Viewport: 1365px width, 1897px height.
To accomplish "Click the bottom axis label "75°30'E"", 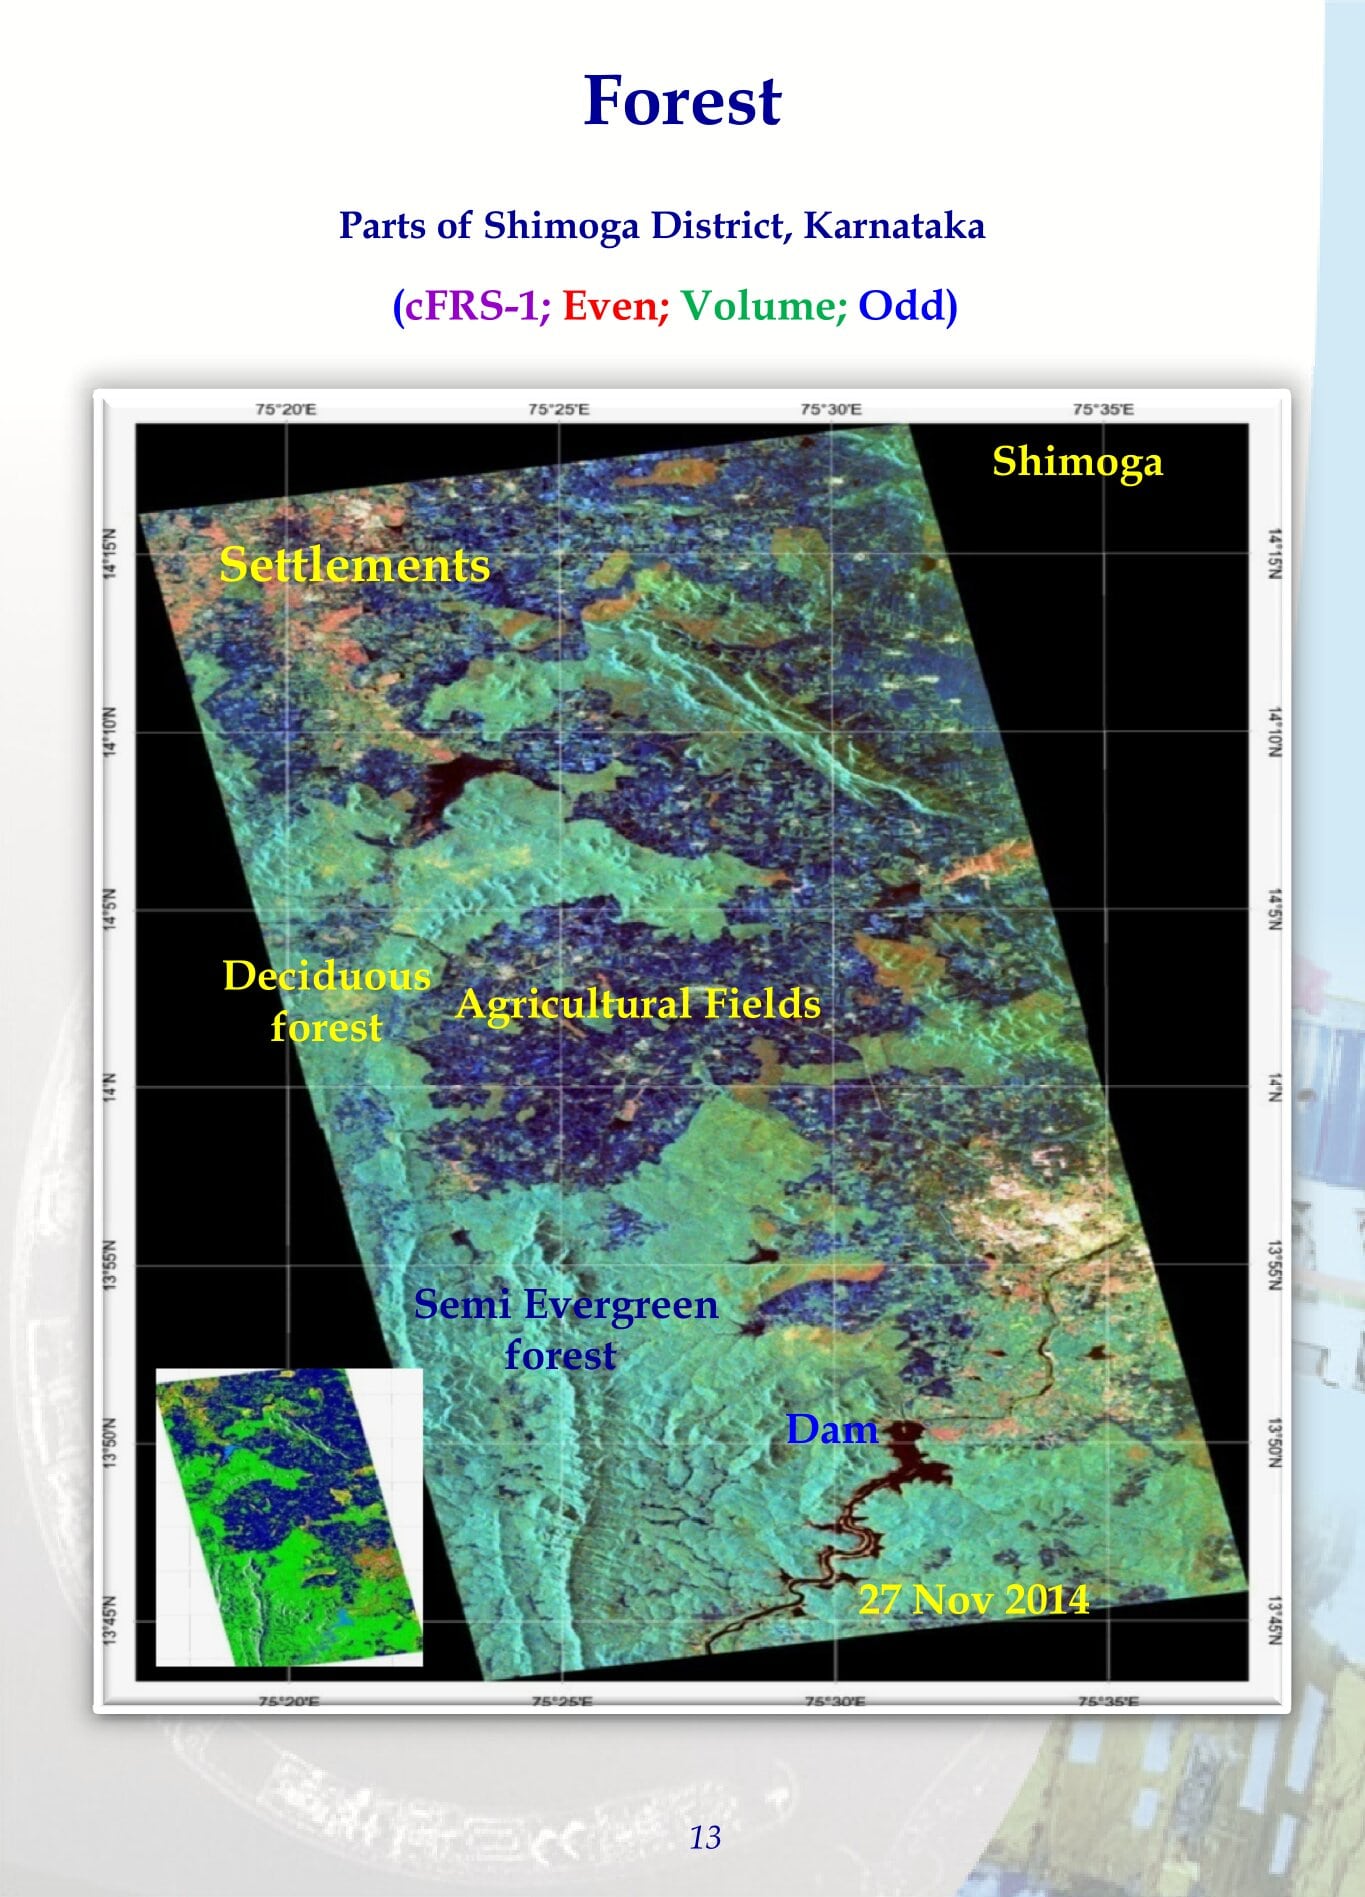I will pos(834,1701).
